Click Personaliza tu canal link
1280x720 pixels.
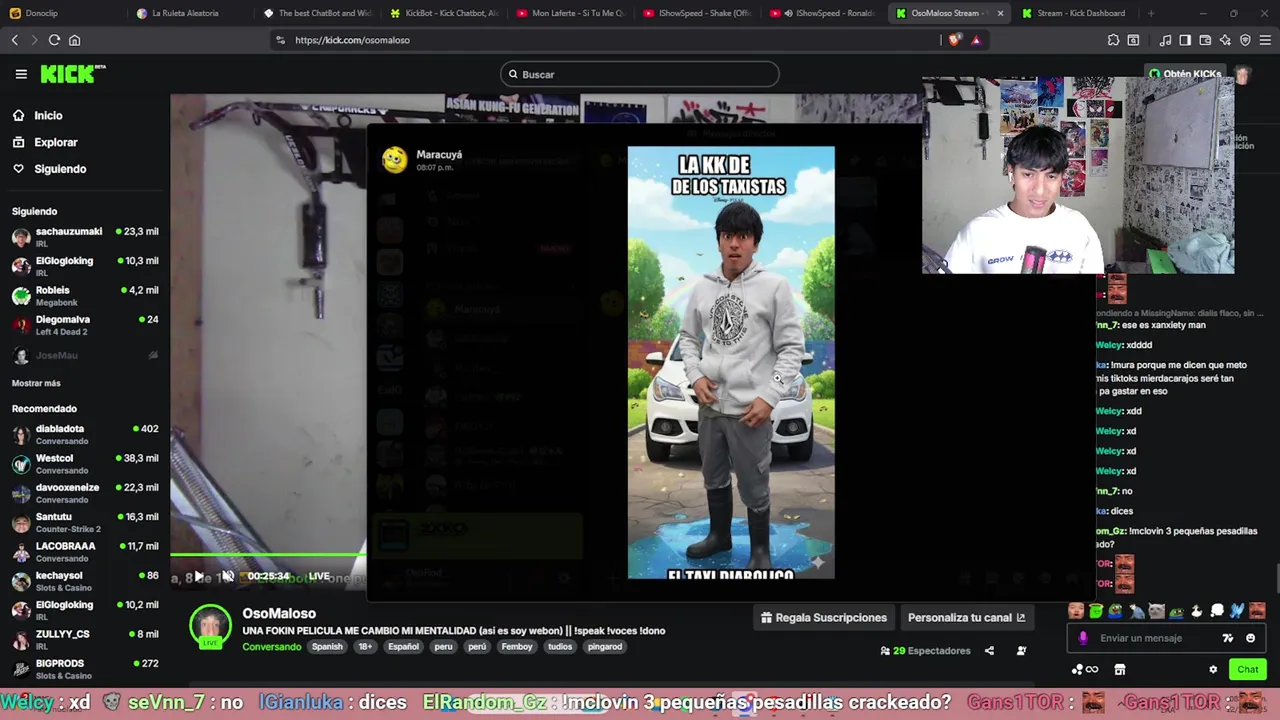pyautogui.click(x=966, y=618)
